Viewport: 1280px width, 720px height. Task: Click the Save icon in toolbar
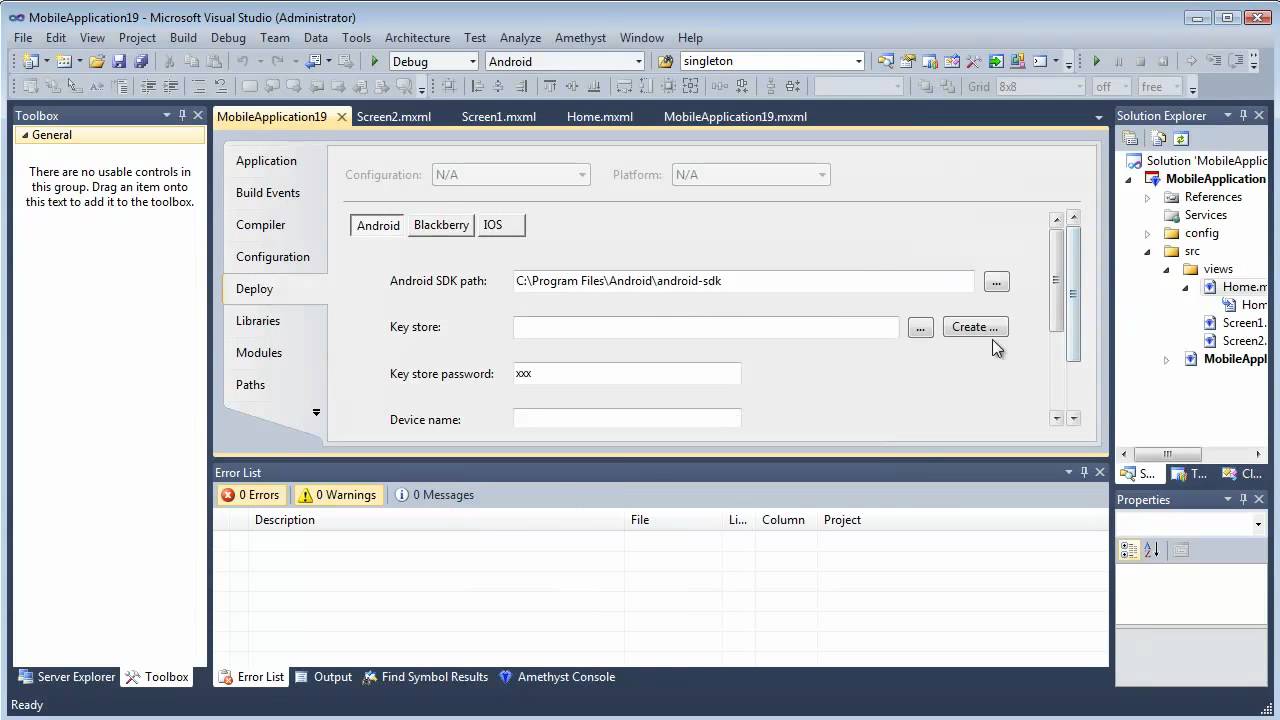(x=120, y=61)
